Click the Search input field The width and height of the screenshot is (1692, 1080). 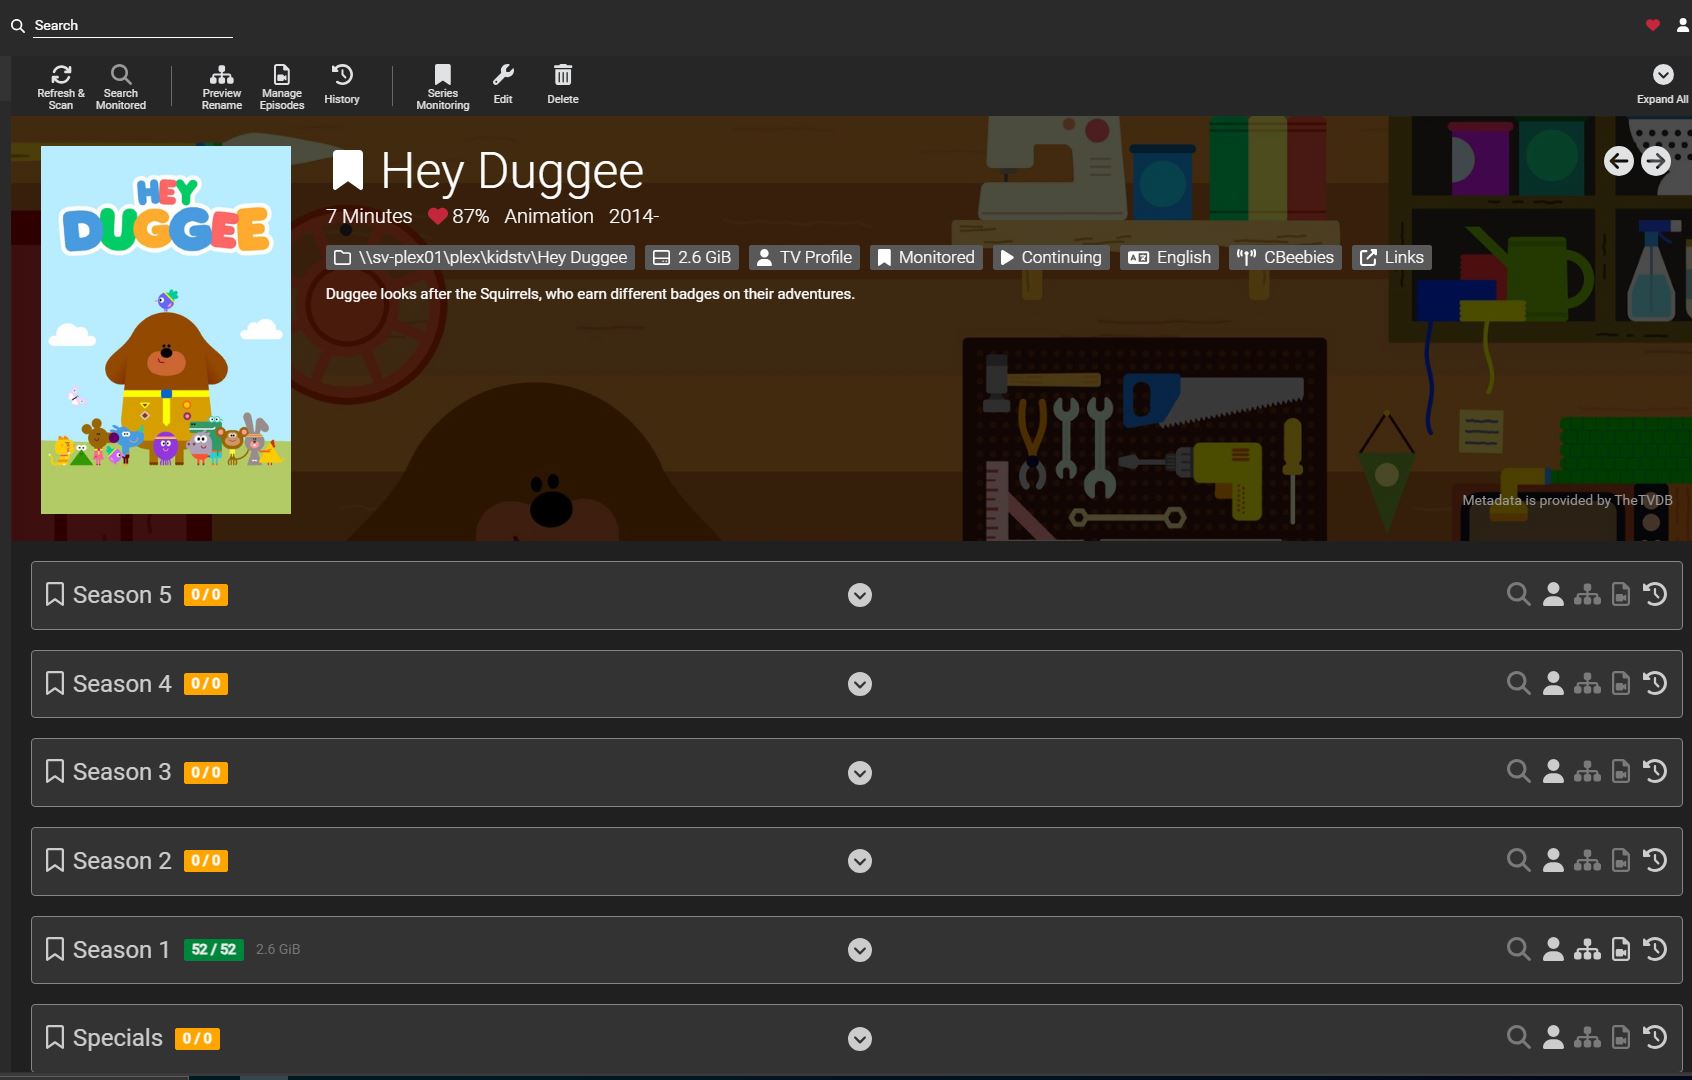tap(132, 26)
